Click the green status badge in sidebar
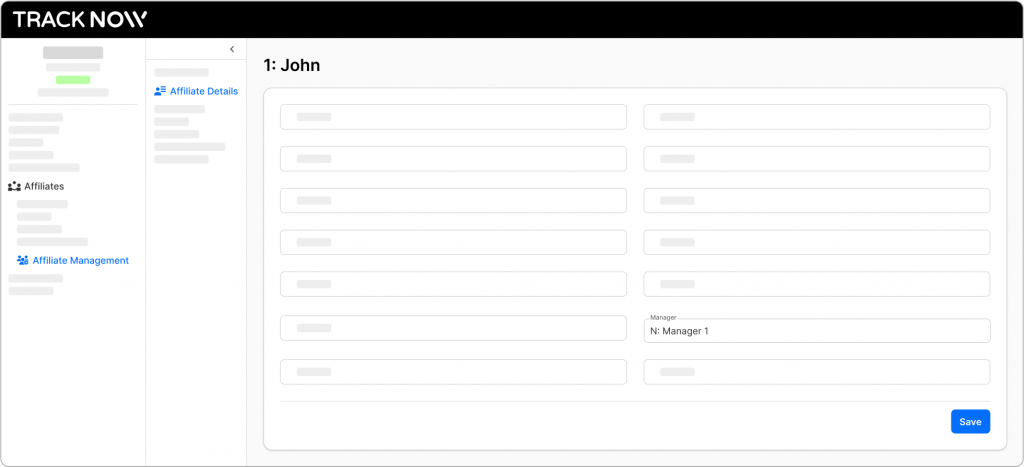The width and height of the screenshot is (1024, 467). click(73, 80)
